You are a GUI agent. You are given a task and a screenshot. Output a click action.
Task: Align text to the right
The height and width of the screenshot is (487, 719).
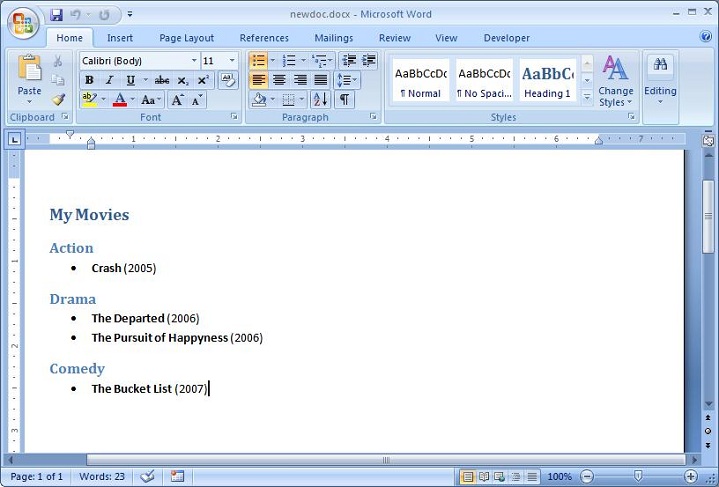[x=300, y=80]
